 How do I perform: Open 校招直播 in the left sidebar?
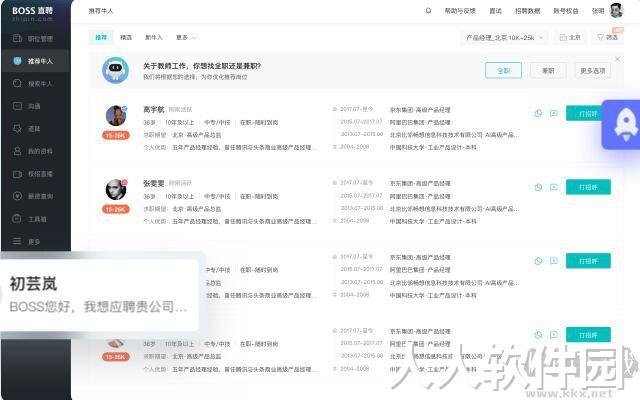click(x=36, y=174)
